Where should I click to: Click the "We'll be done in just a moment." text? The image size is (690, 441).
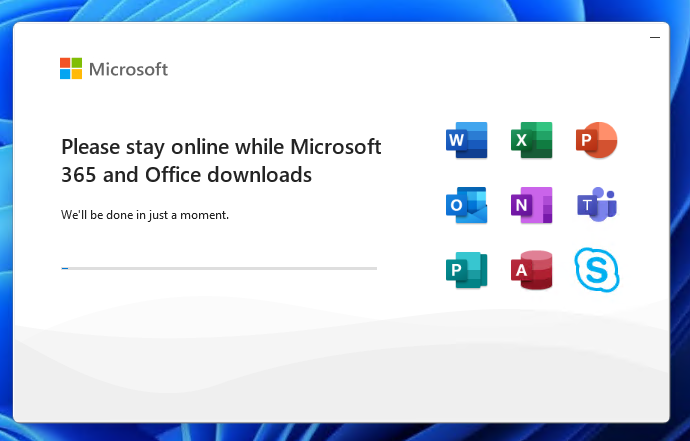tap(145, 215)
